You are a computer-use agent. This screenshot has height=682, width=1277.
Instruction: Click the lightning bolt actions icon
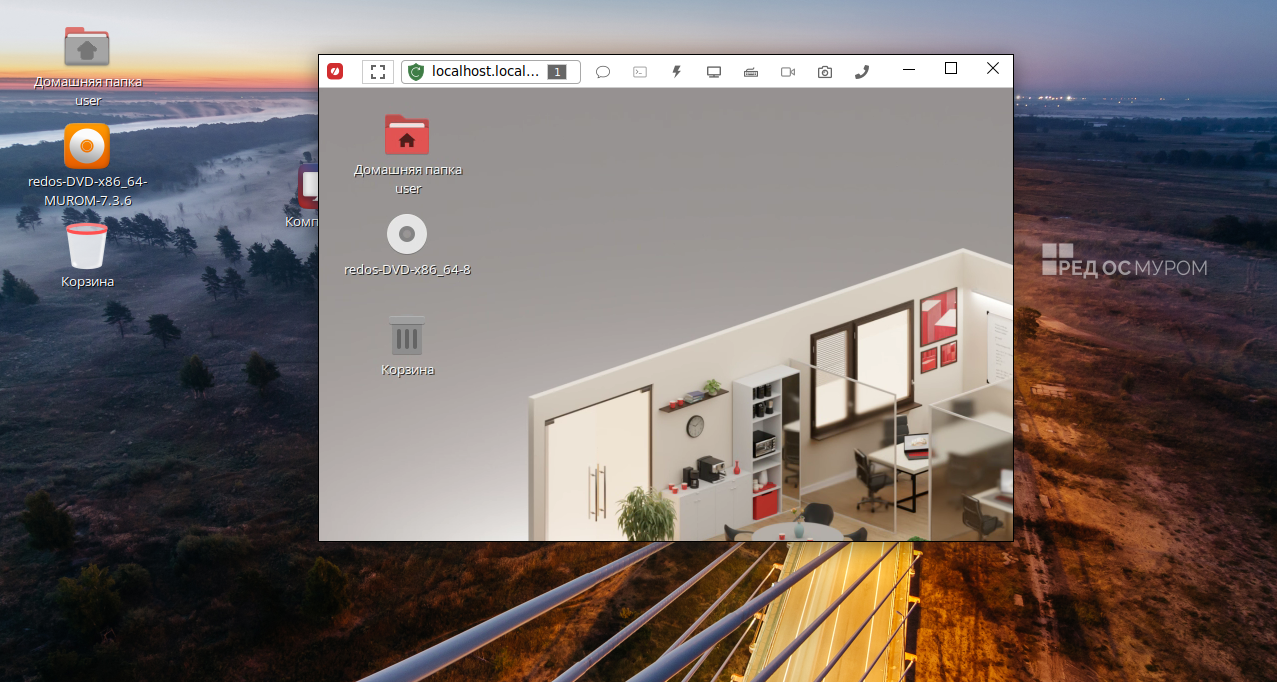pos(677,72)
